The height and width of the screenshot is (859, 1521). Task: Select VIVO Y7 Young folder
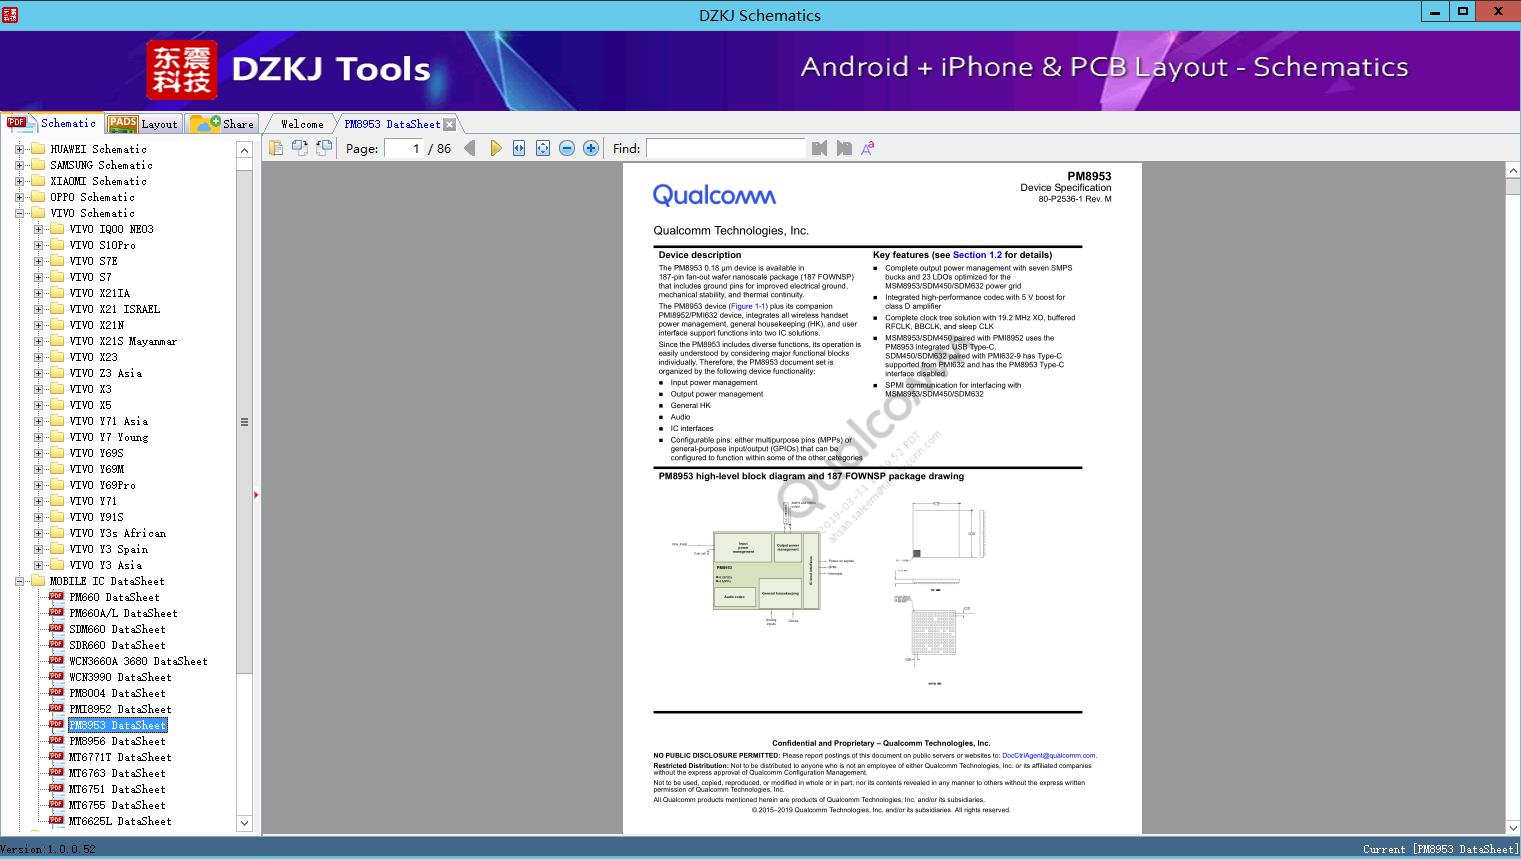point(109,437)
